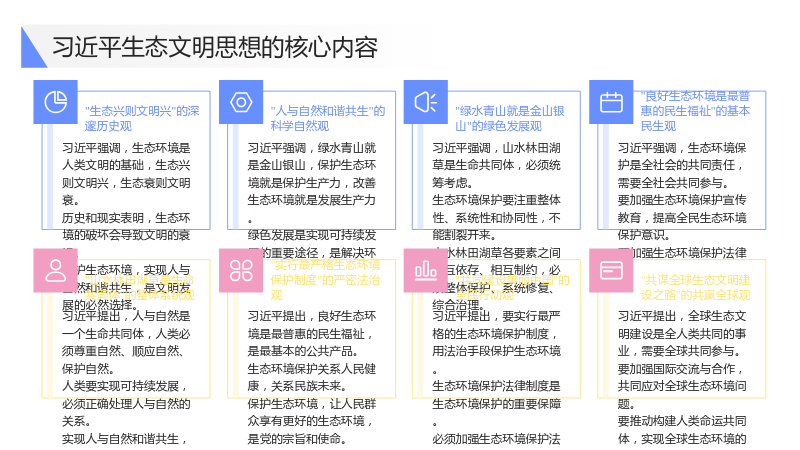This screenshot has height=450, width=800.
Task: Click the blue speaker megaphone icon
Action: (426, 102)
